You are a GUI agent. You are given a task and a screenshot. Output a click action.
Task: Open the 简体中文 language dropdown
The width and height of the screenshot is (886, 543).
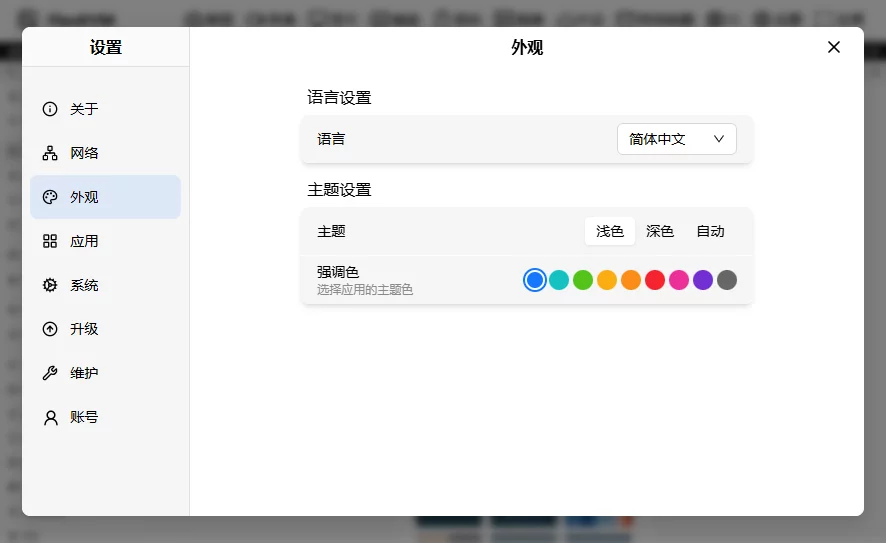(x=676, y=139)
